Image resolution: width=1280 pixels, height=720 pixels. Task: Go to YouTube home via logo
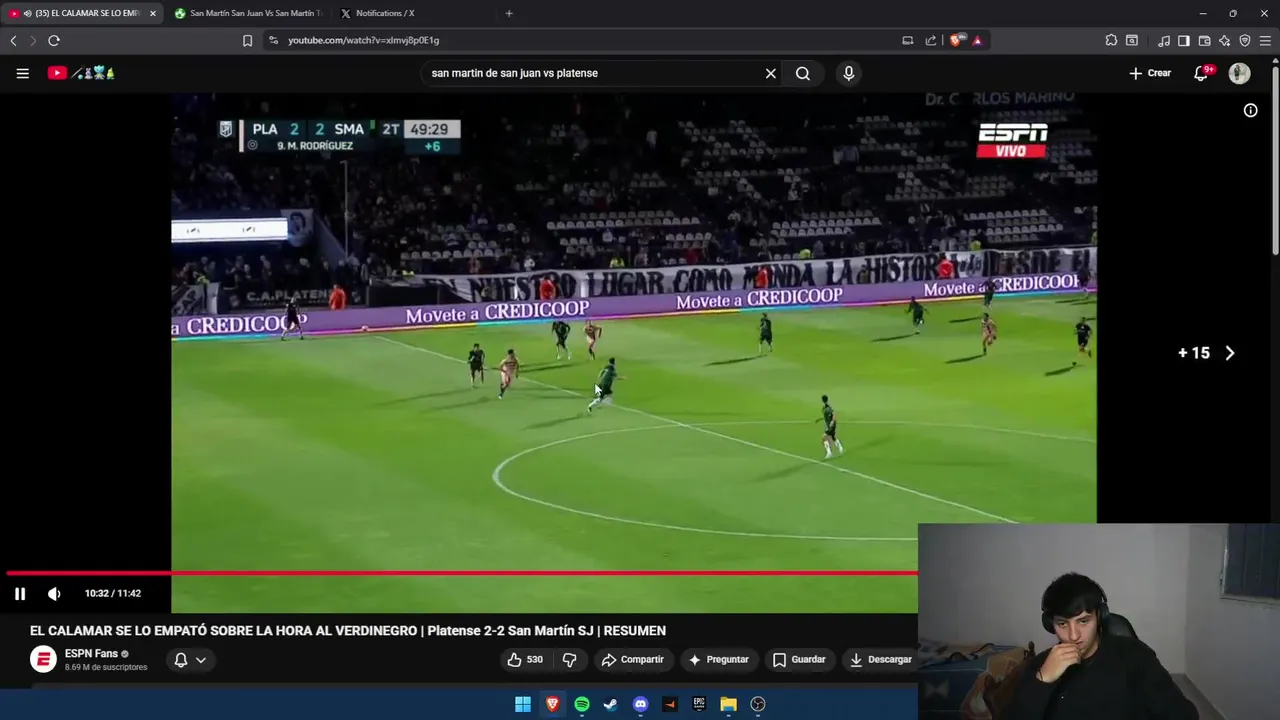[x=81, y=73]
